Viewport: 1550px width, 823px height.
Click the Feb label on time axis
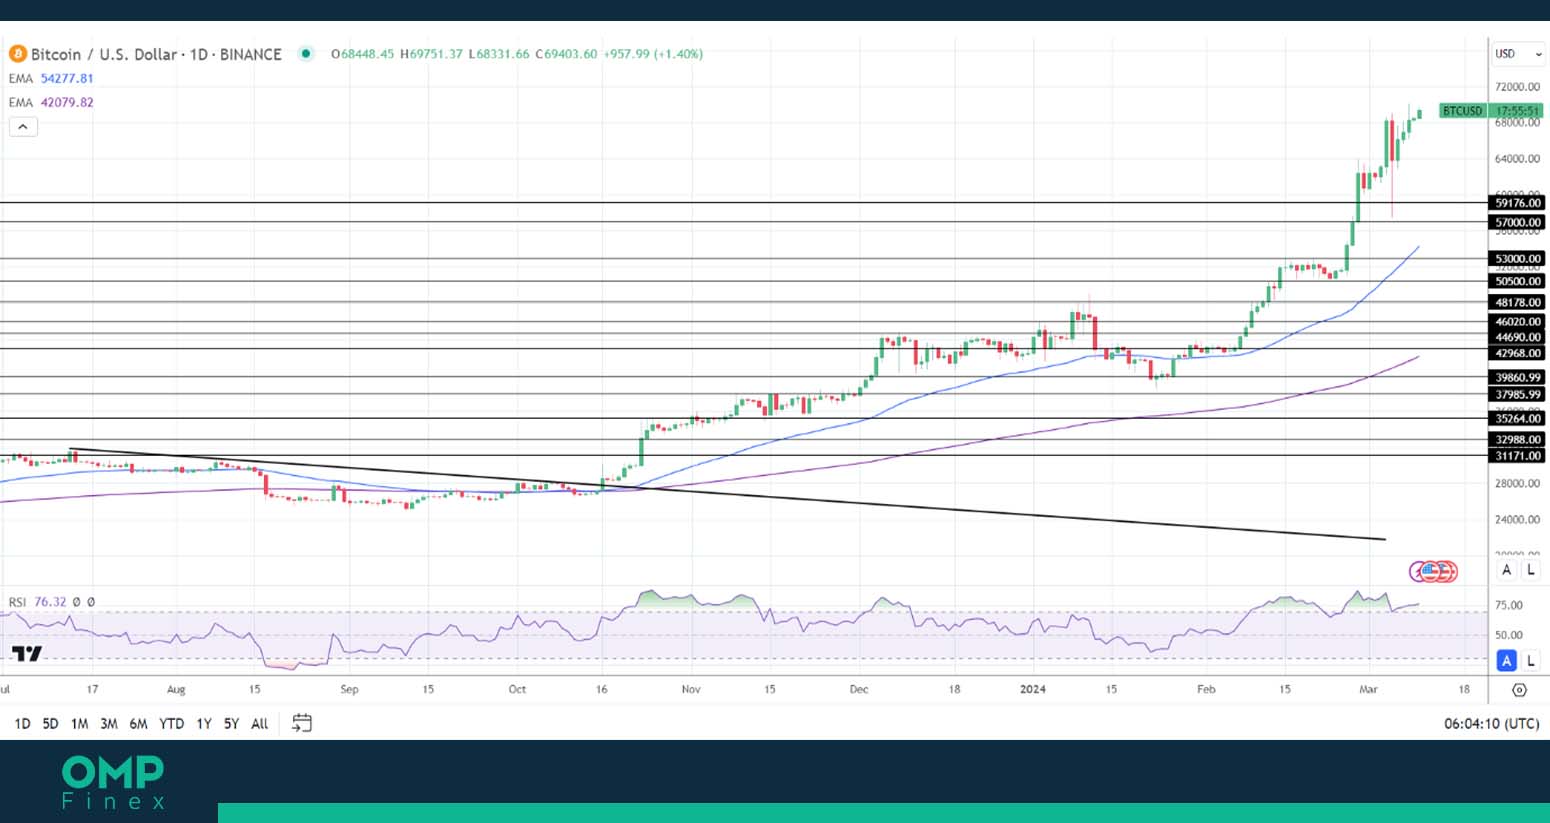point(1206,690)
